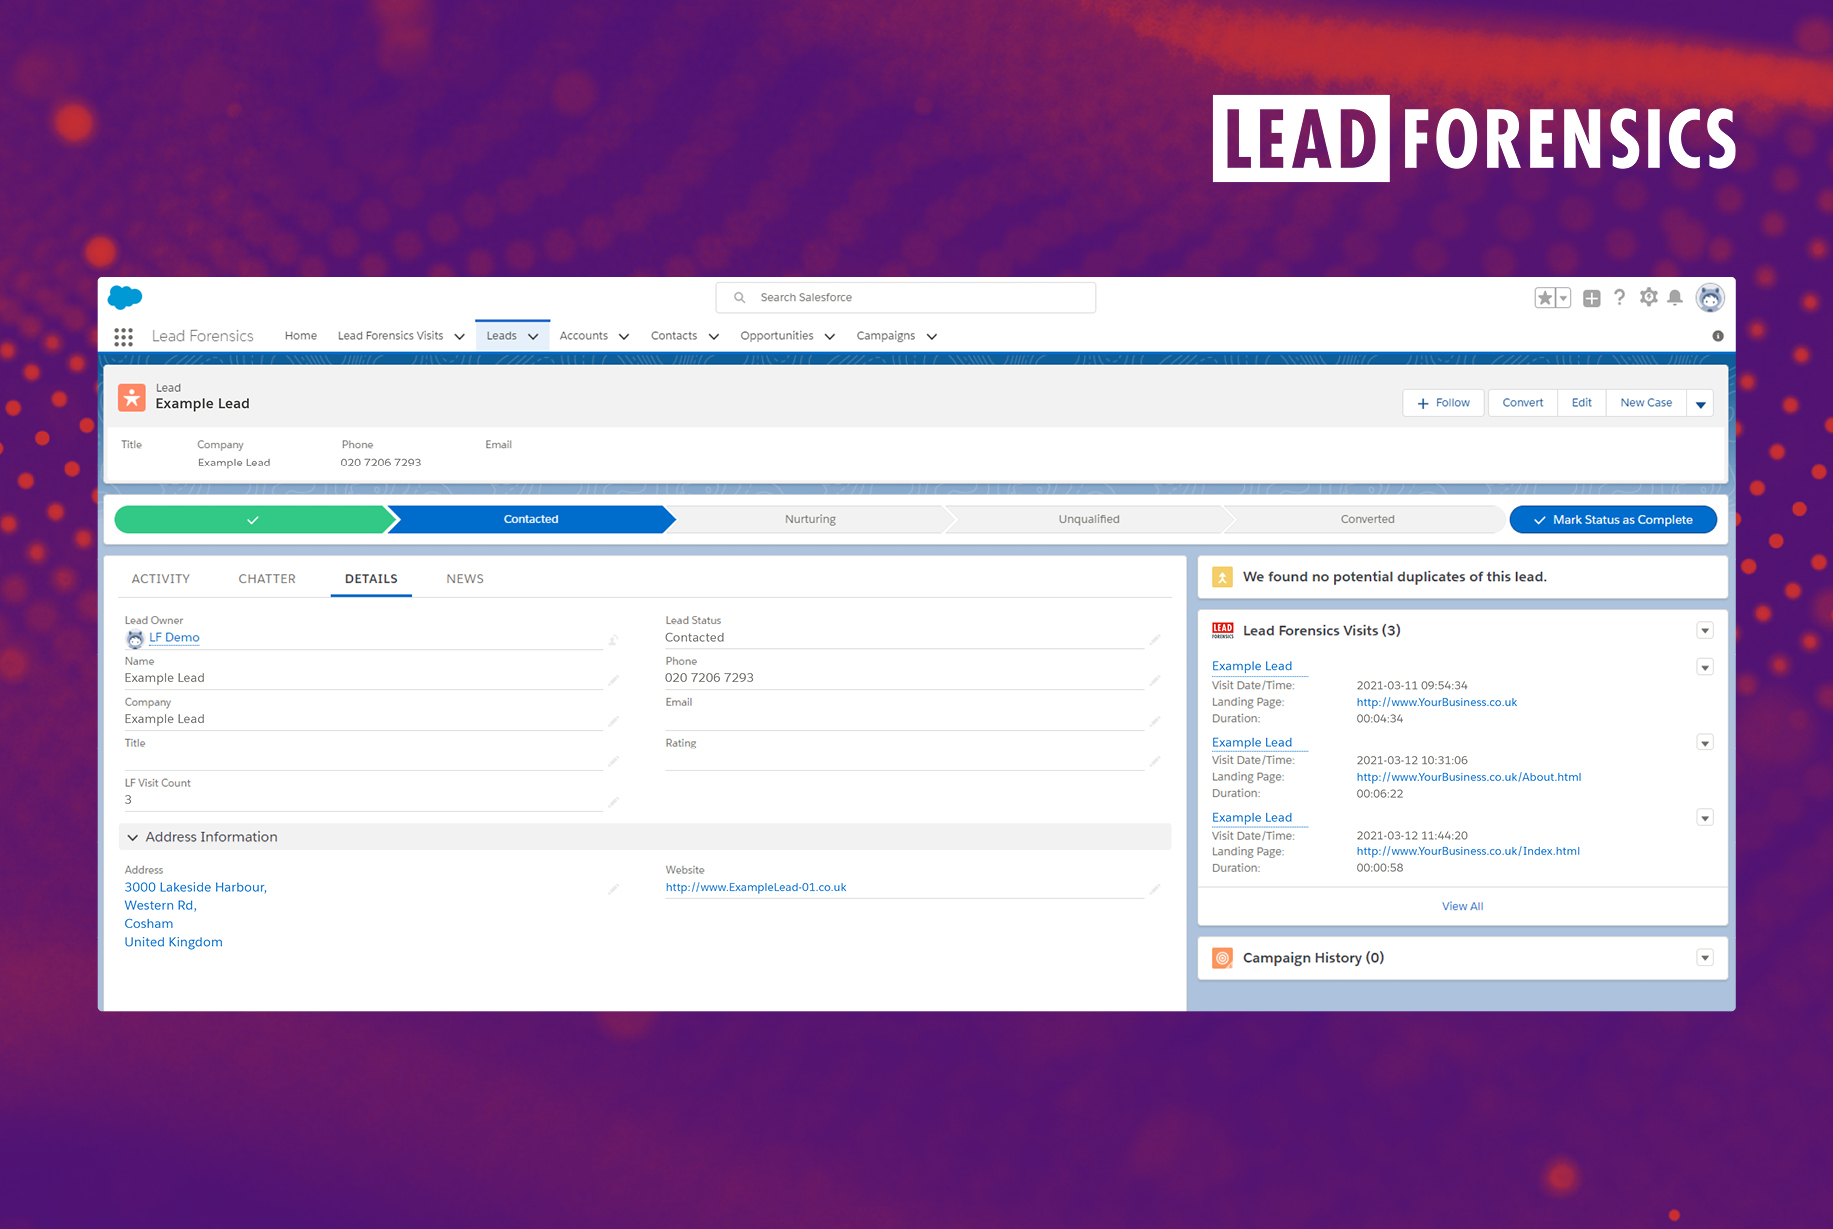Switch to the Chatter tab
This screenshot has width=1833, height=1229.
click(266, 578)
